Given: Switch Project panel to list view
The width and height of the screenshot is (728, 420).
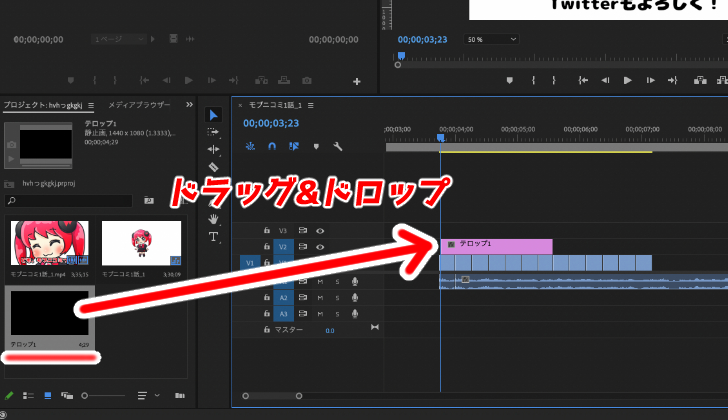Looking at the screenshot, I should coord(28,395).
